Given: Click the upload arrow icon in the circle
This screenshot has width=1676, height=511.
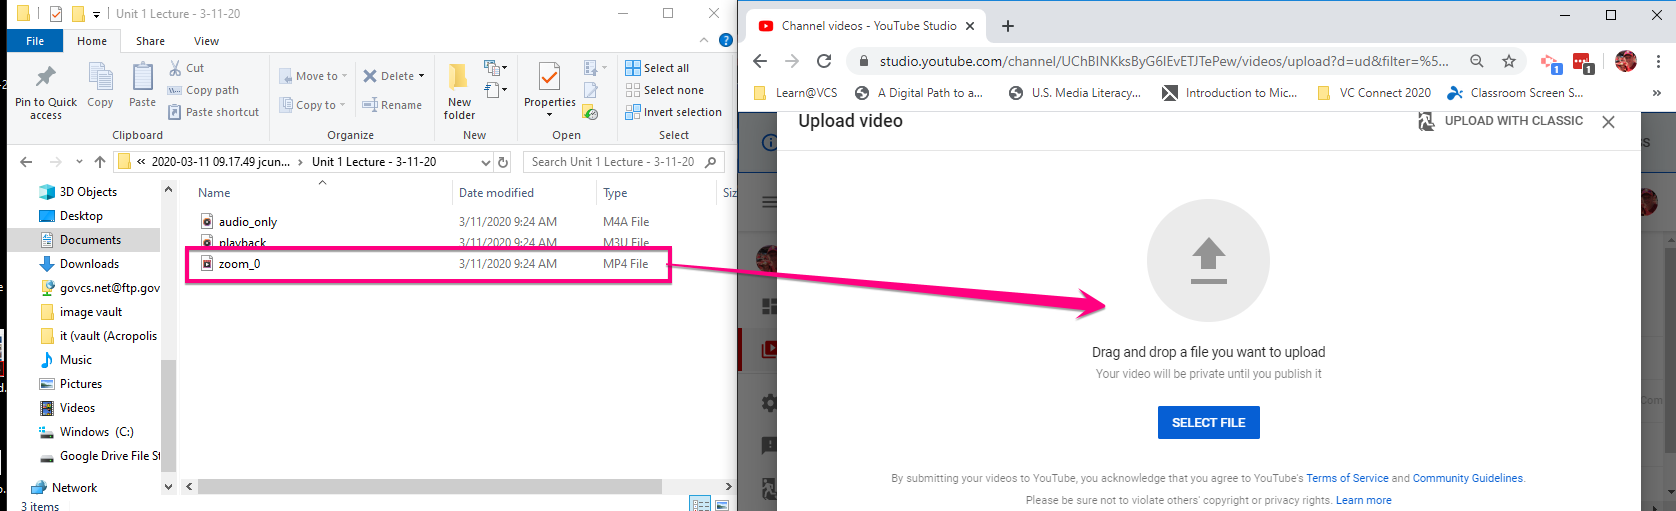Looking at the screenshot, I should pyautogui.click(x=1208, y=260).
